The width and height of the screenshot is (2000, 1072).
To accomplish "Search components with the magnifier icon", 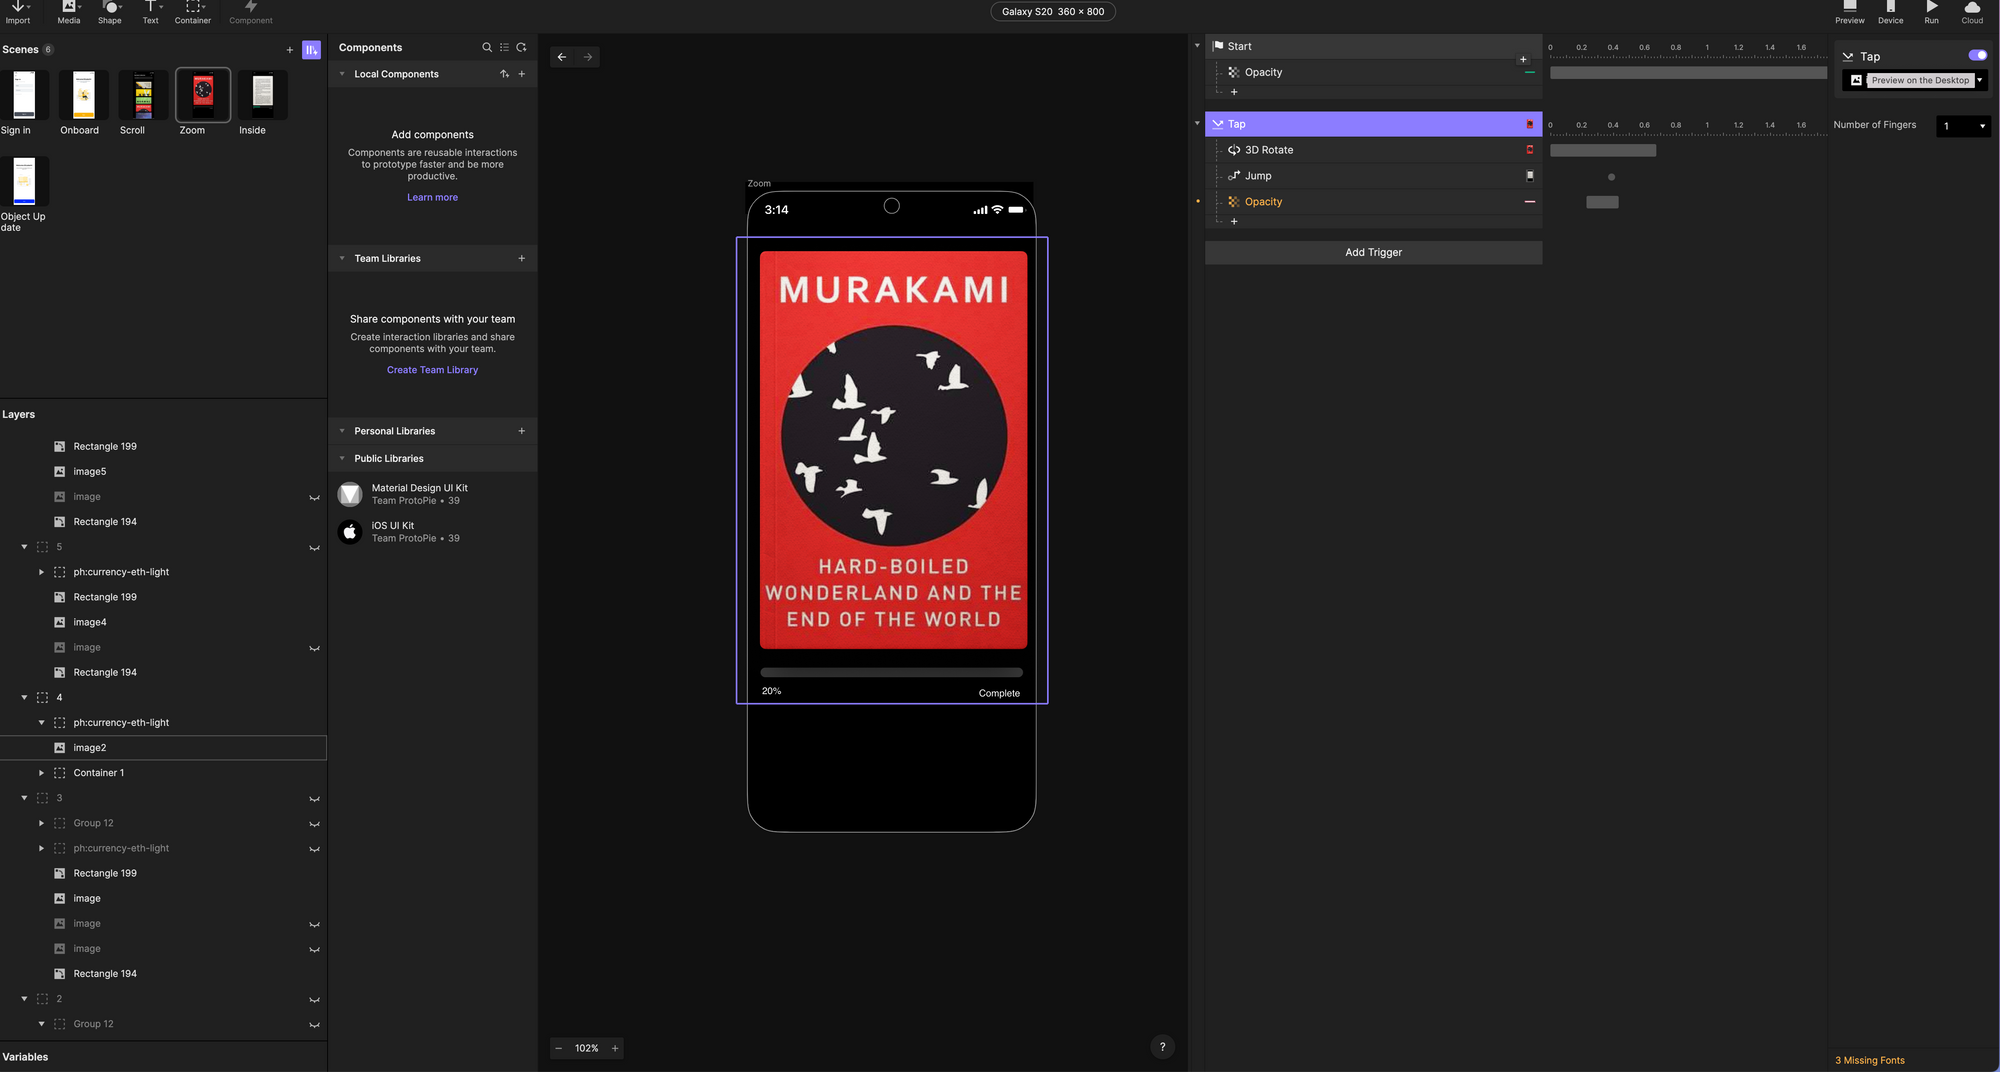I will pyautogui.click(x=487, y=47).
